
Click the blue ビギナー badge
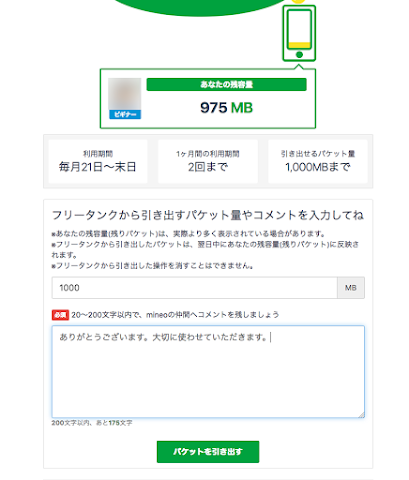(x=125, y=114)
